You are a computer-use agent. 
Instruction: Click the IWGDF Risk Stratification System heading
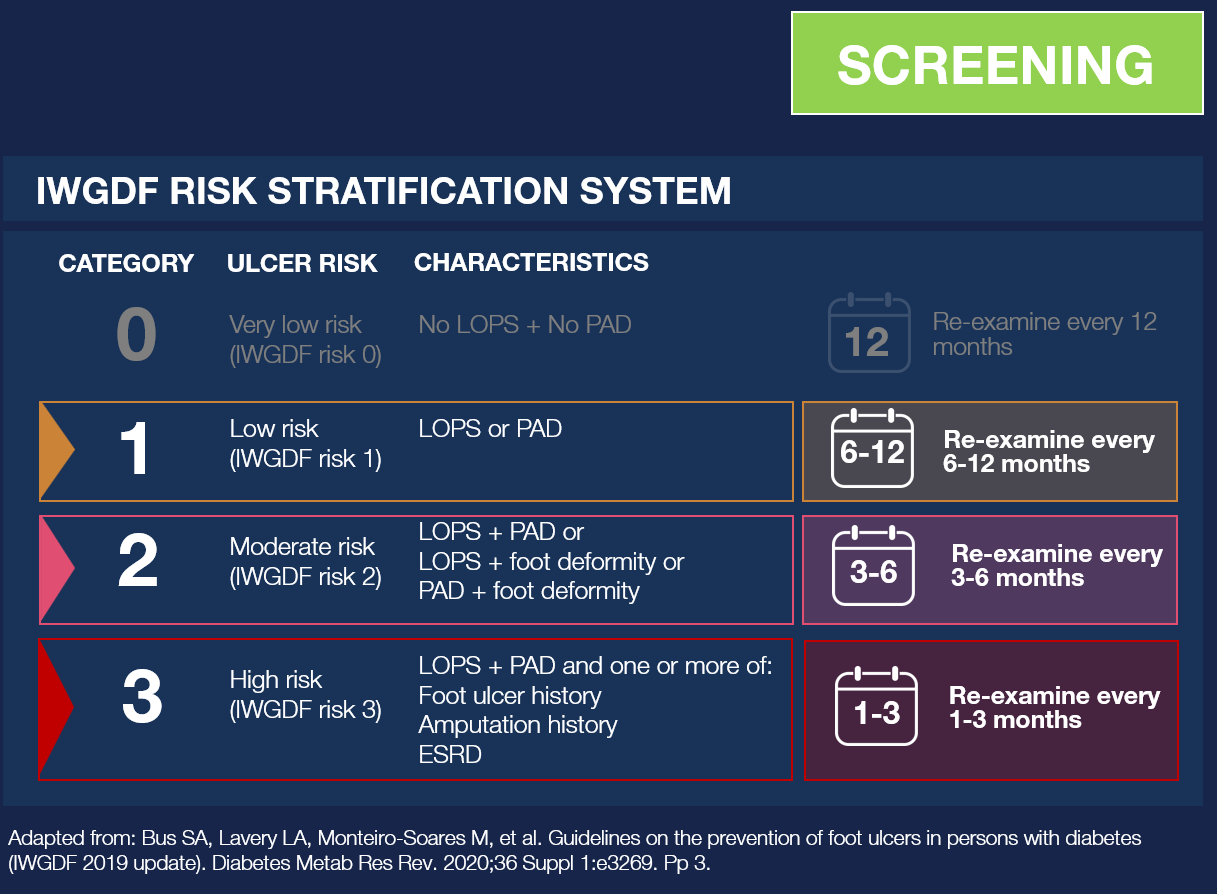tap(384, 190)
